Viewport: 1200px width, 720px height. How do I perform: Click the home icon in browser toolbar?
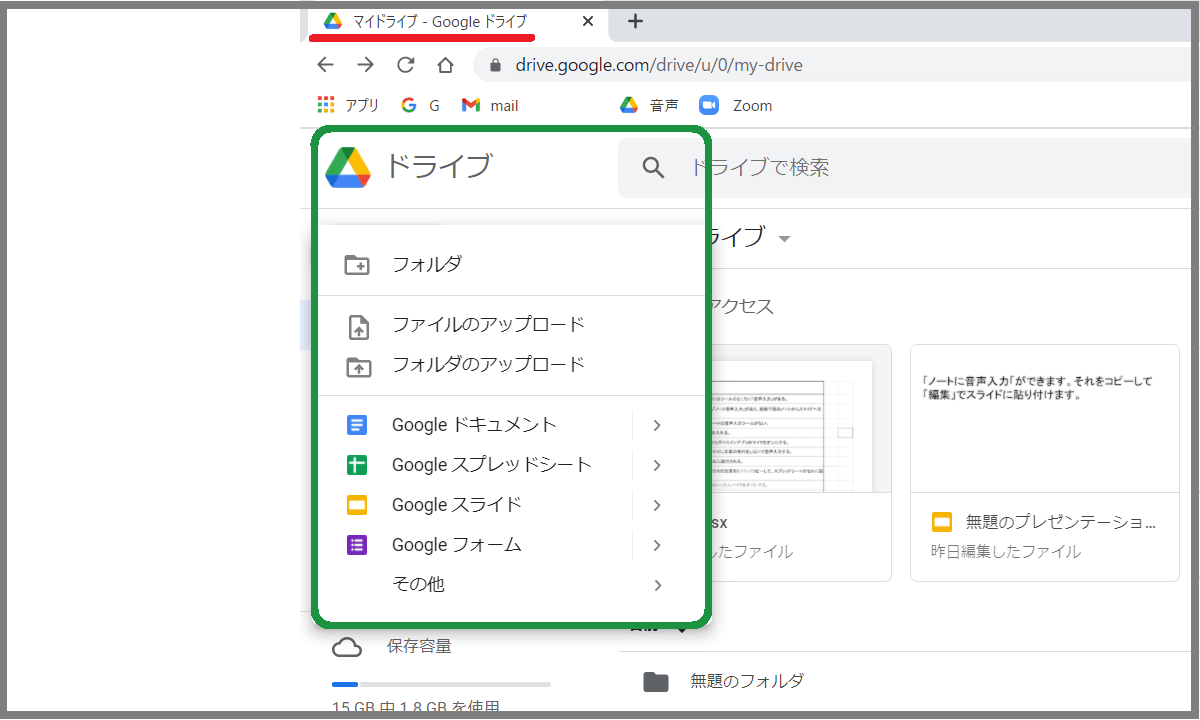click(x=445, y=65)
